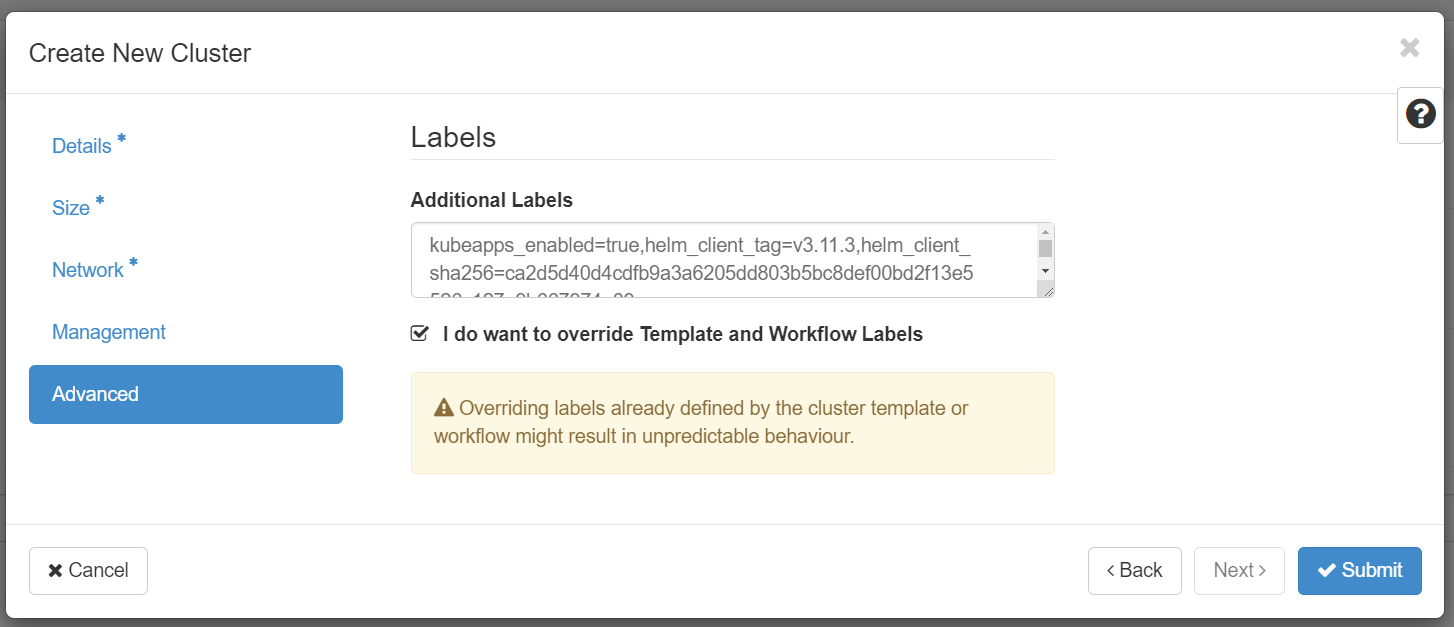The height and width of the screenshot is (627, 1454).
Task: Switch to the Size step
Action: [x=71, y=208]
